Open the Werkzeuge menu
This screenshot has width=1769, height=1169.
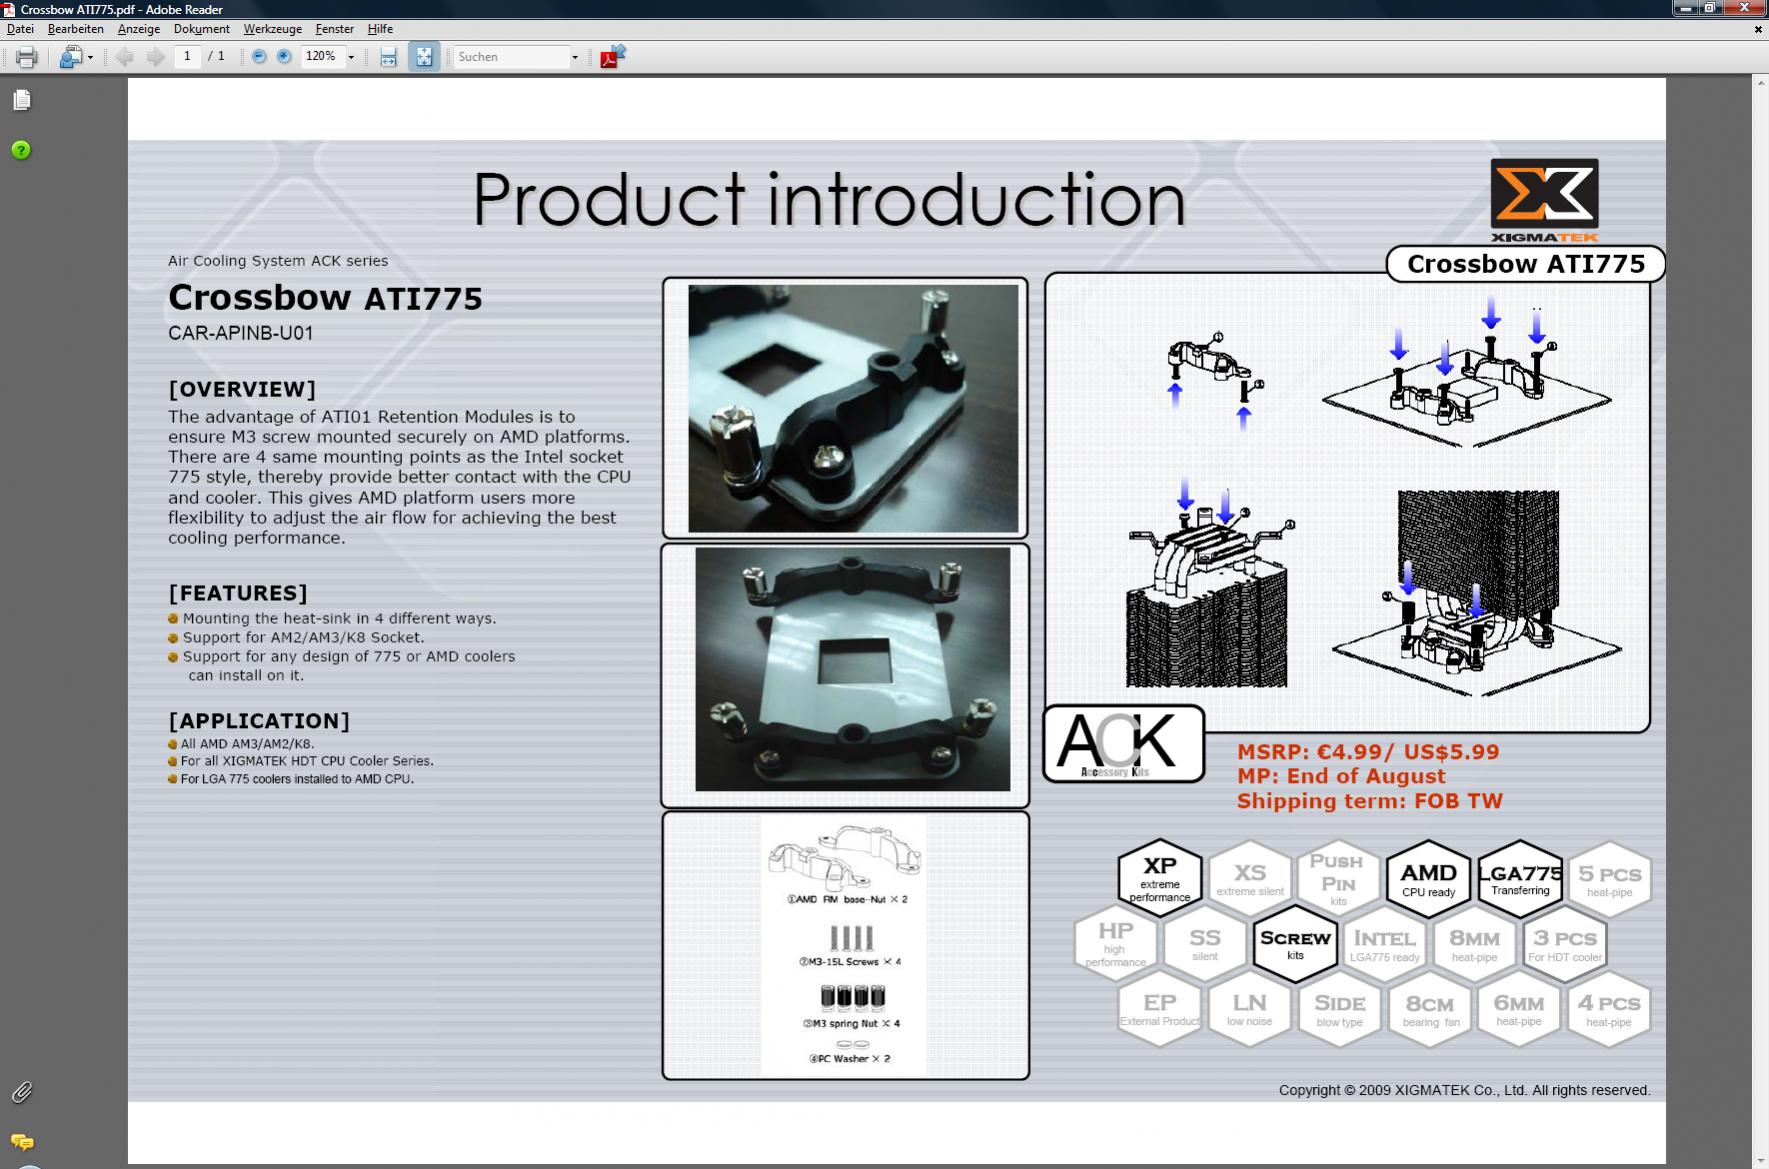click(x=273, y=29)
